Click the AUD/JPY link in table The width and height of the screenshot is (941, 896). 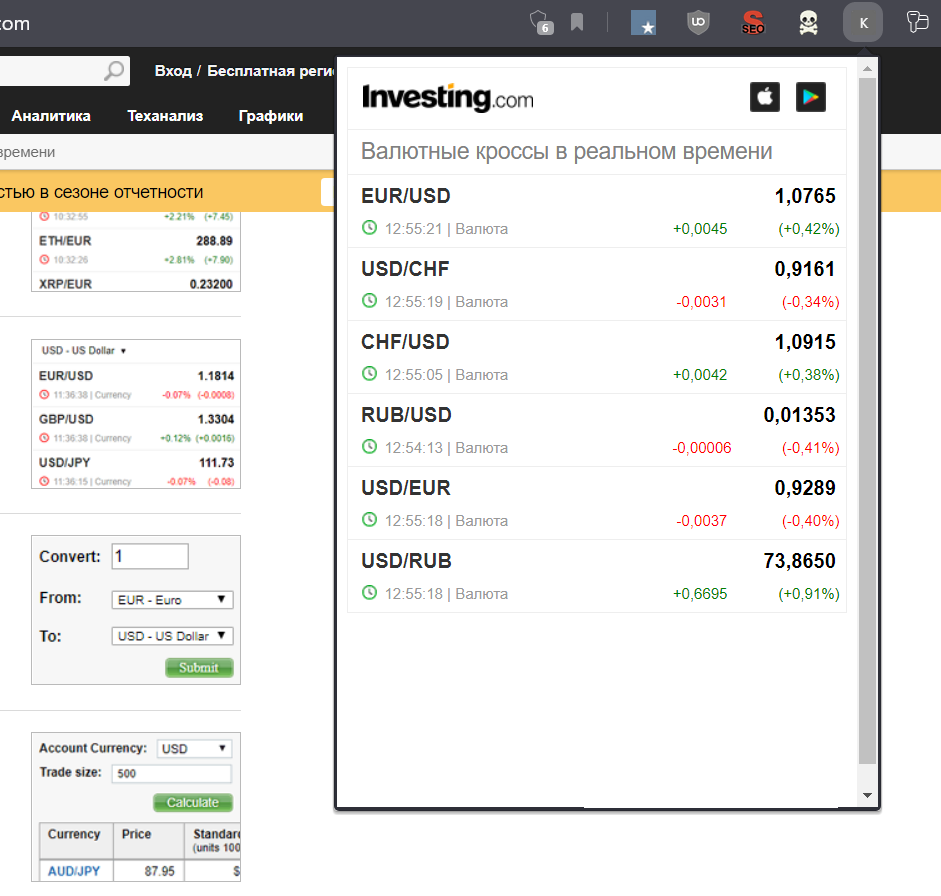74,871
